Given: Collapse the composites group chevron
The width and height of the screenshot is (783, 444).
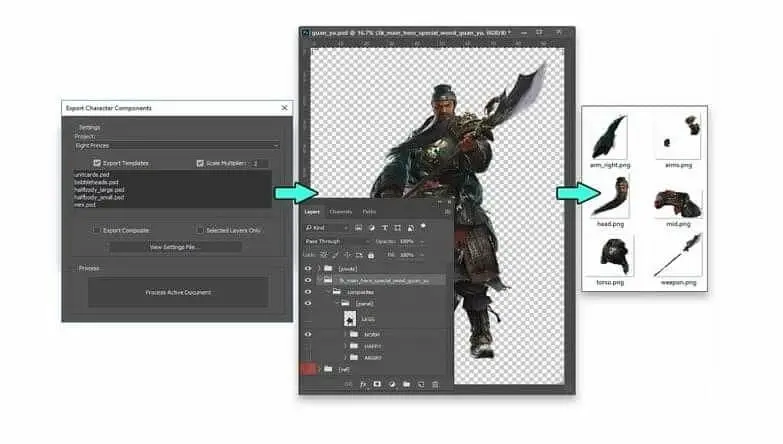Looking at the screenshot, I should 329,292.
